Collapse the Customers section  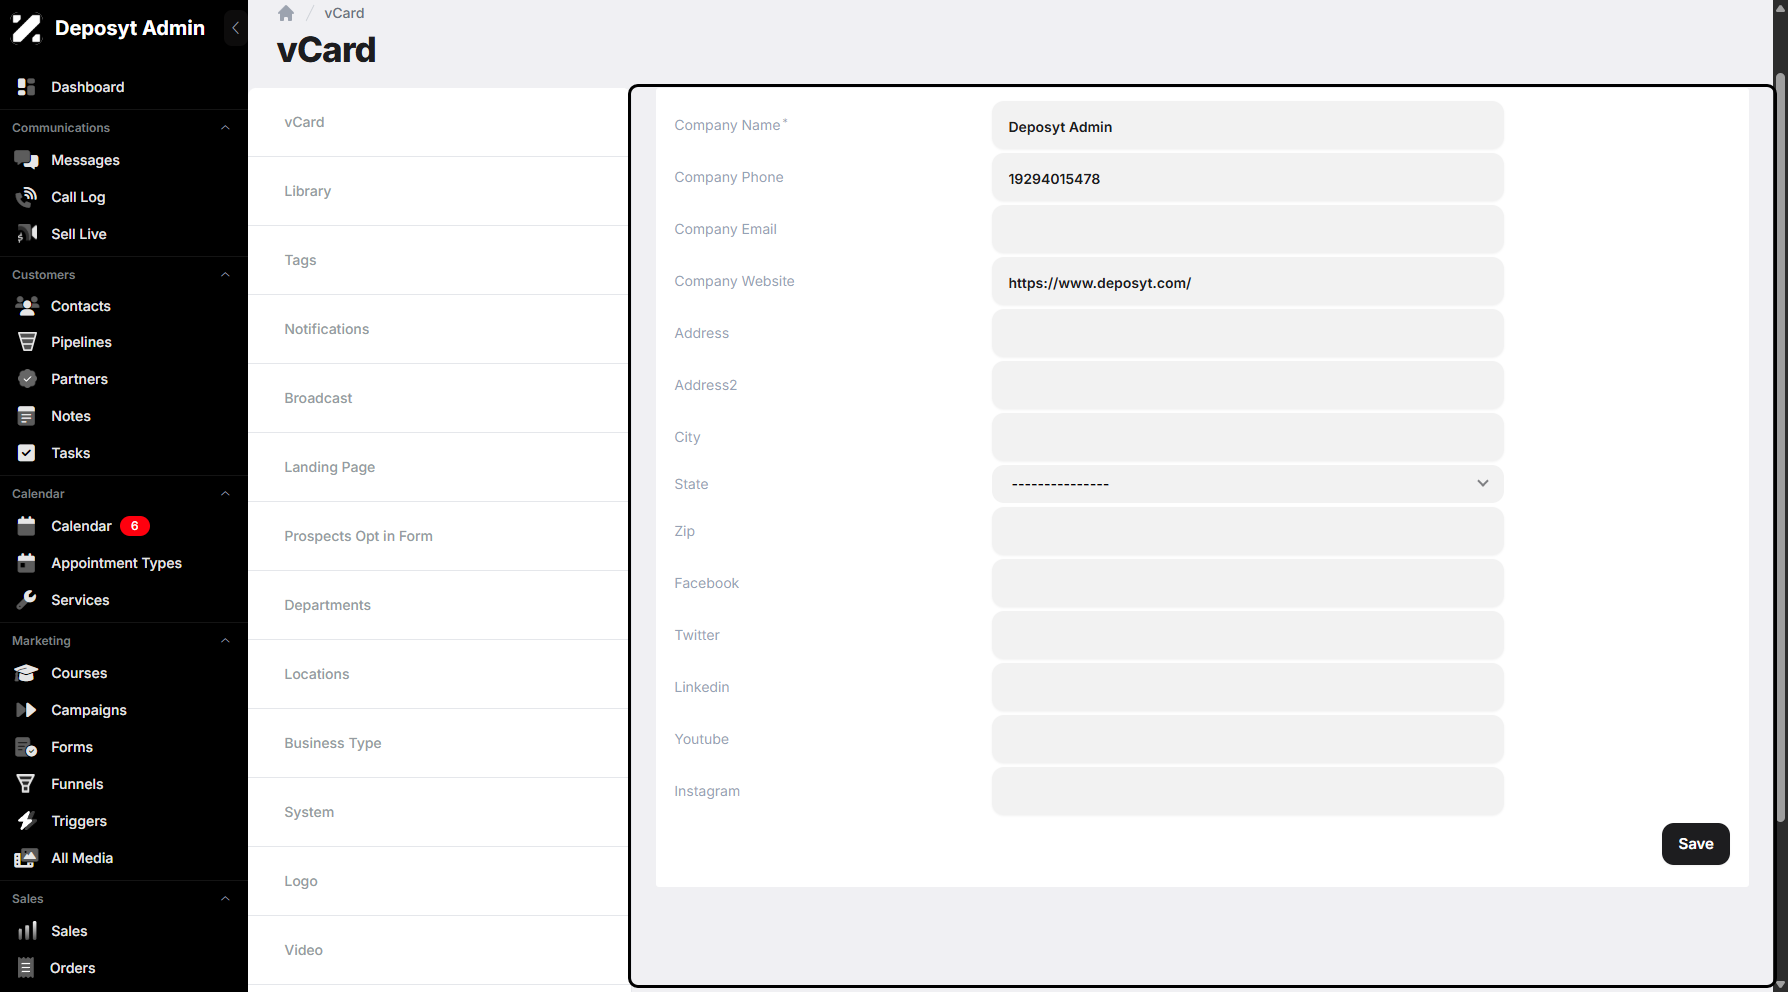[x=225, y=275]
